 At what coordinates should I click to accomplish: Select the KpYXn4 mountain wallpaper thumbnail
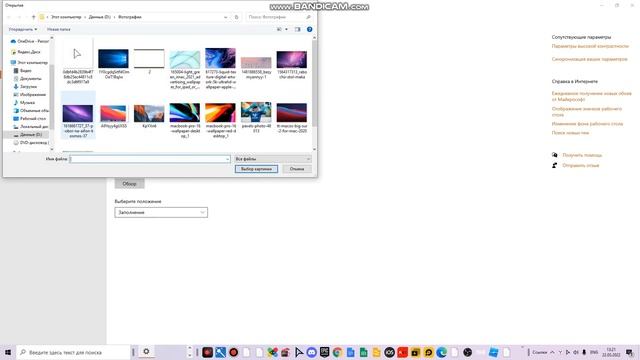[x=149, y=113]
